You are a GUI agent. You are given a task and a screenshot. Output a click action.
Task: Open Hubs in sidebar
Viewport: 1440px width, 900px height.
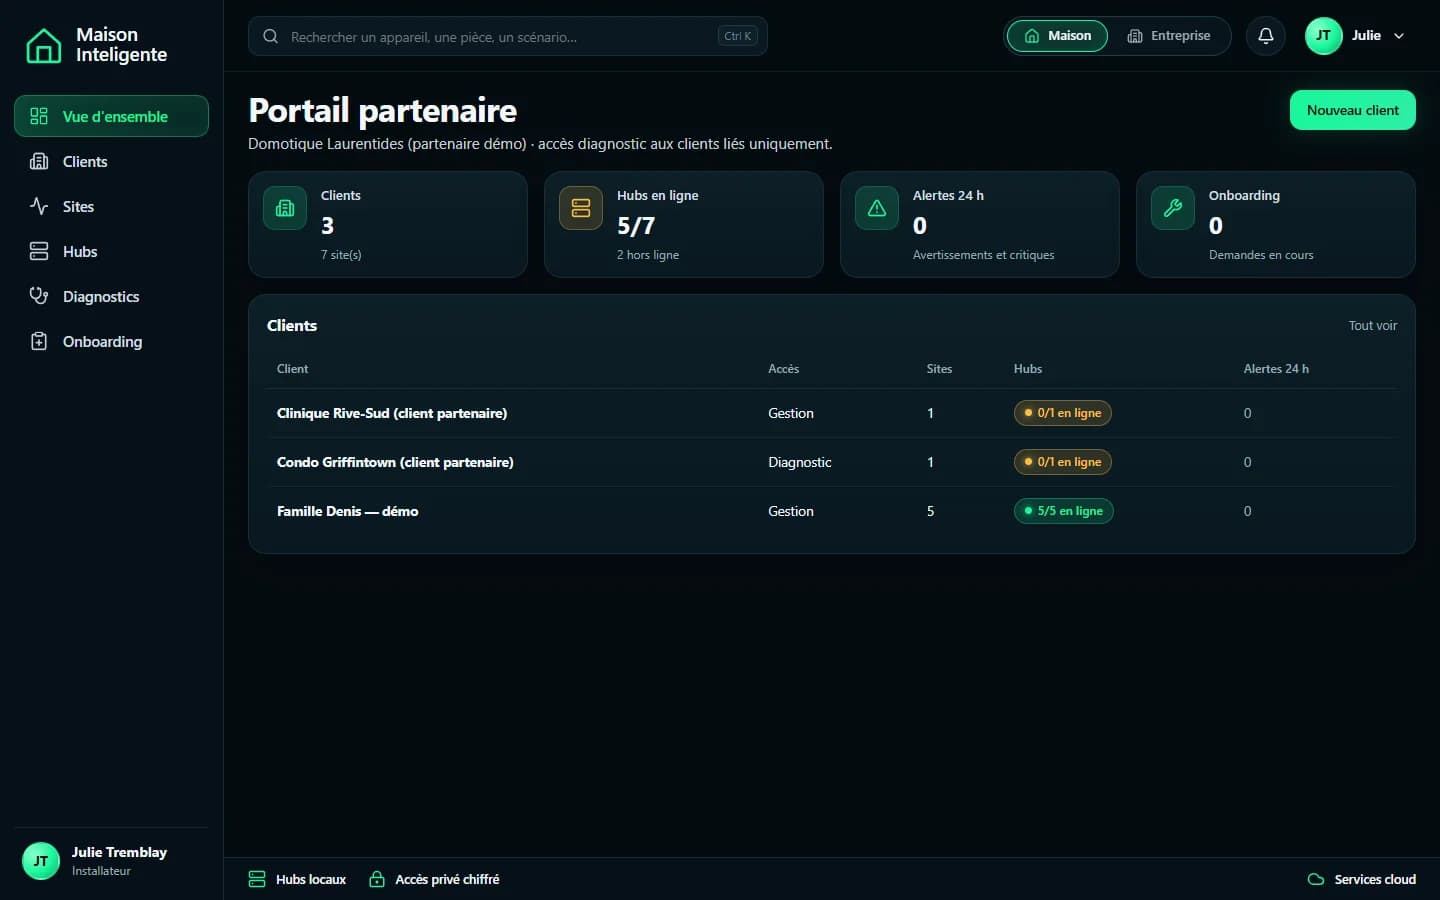pyautogui.click(x=111, y=251)
